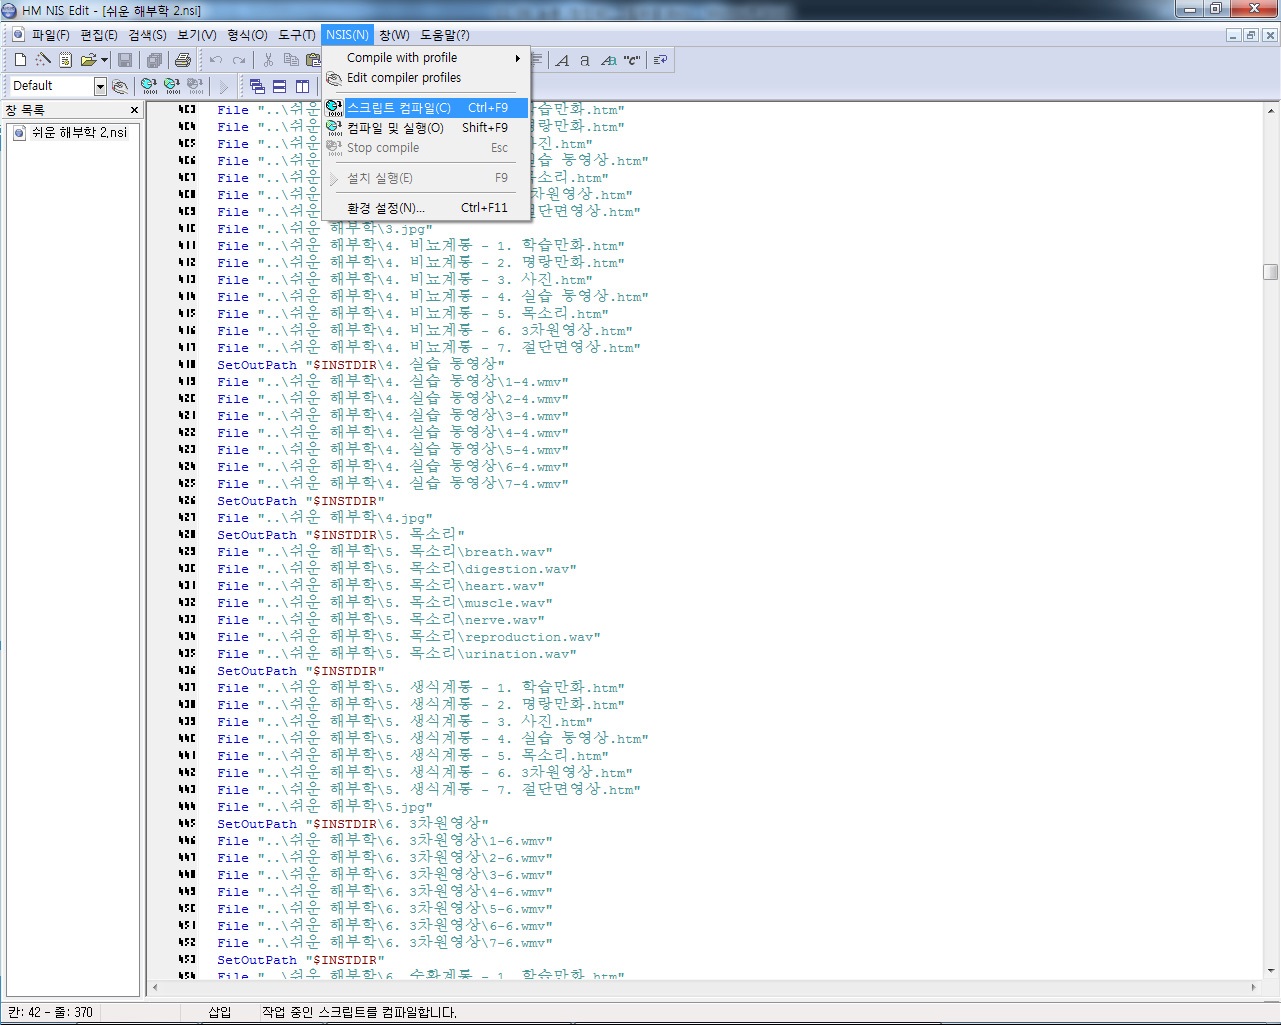Screen dimensions: 1281x1025
Task: Click the line containing 1-6.wmv
Action: tap(384, 841)
